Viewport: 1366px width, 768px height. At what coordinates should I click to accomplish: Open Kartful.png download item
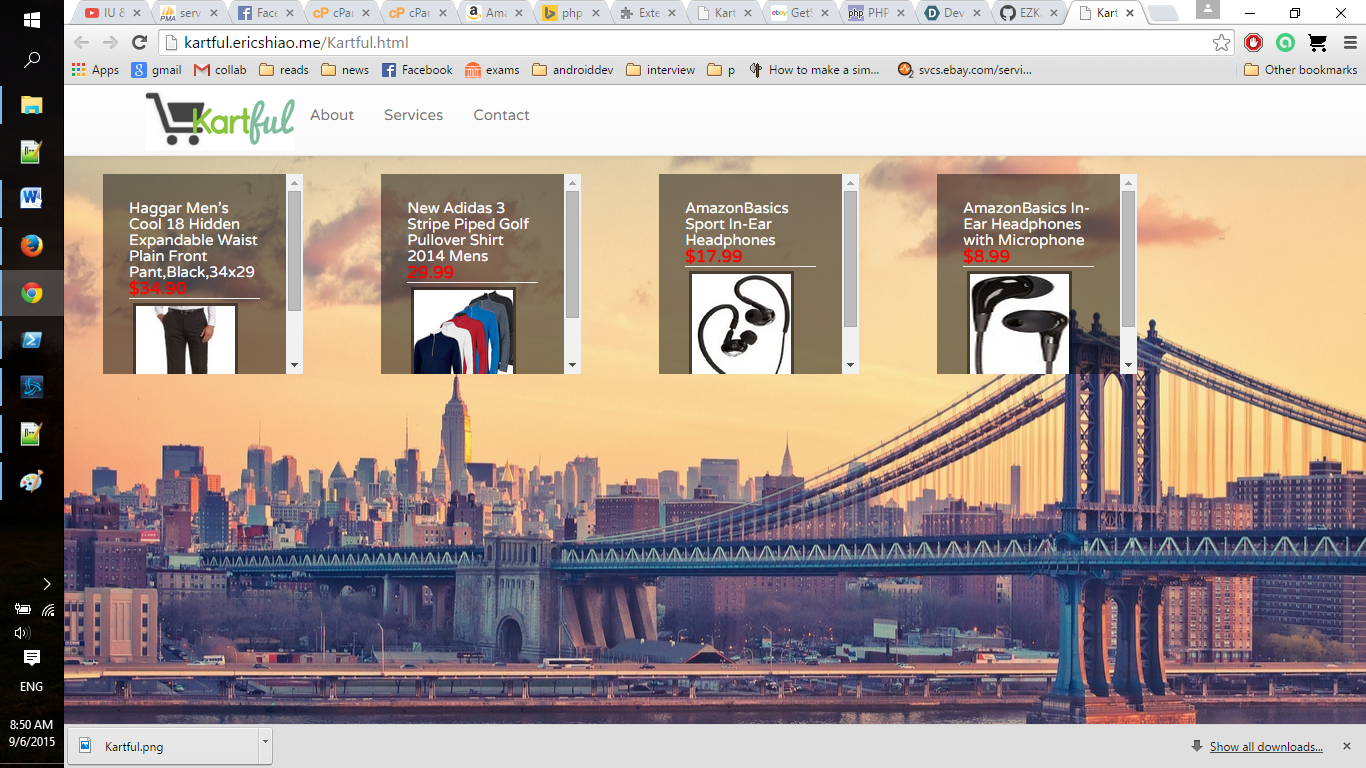163,746
